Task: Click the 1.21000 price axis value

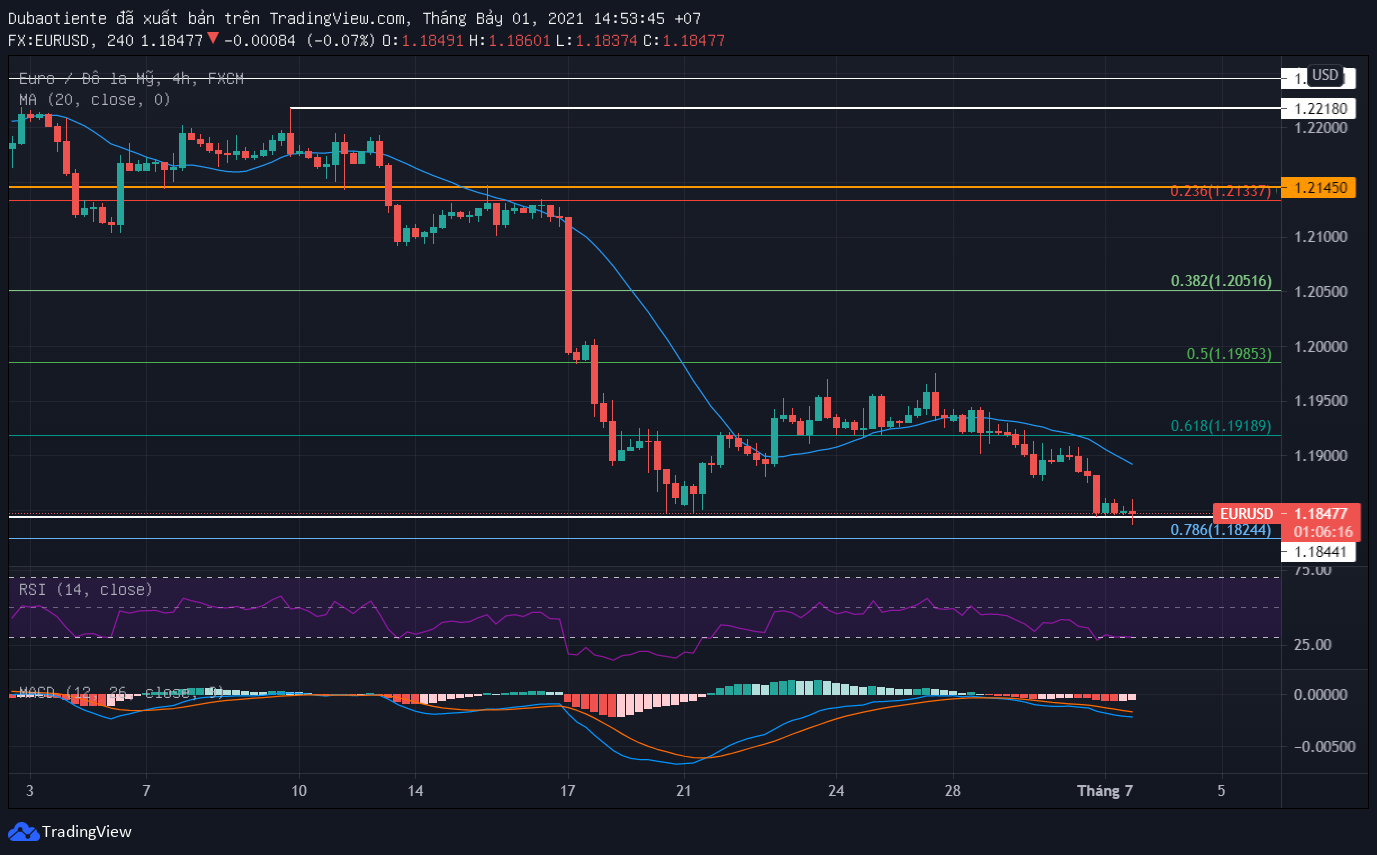Action: (1319, 237)
